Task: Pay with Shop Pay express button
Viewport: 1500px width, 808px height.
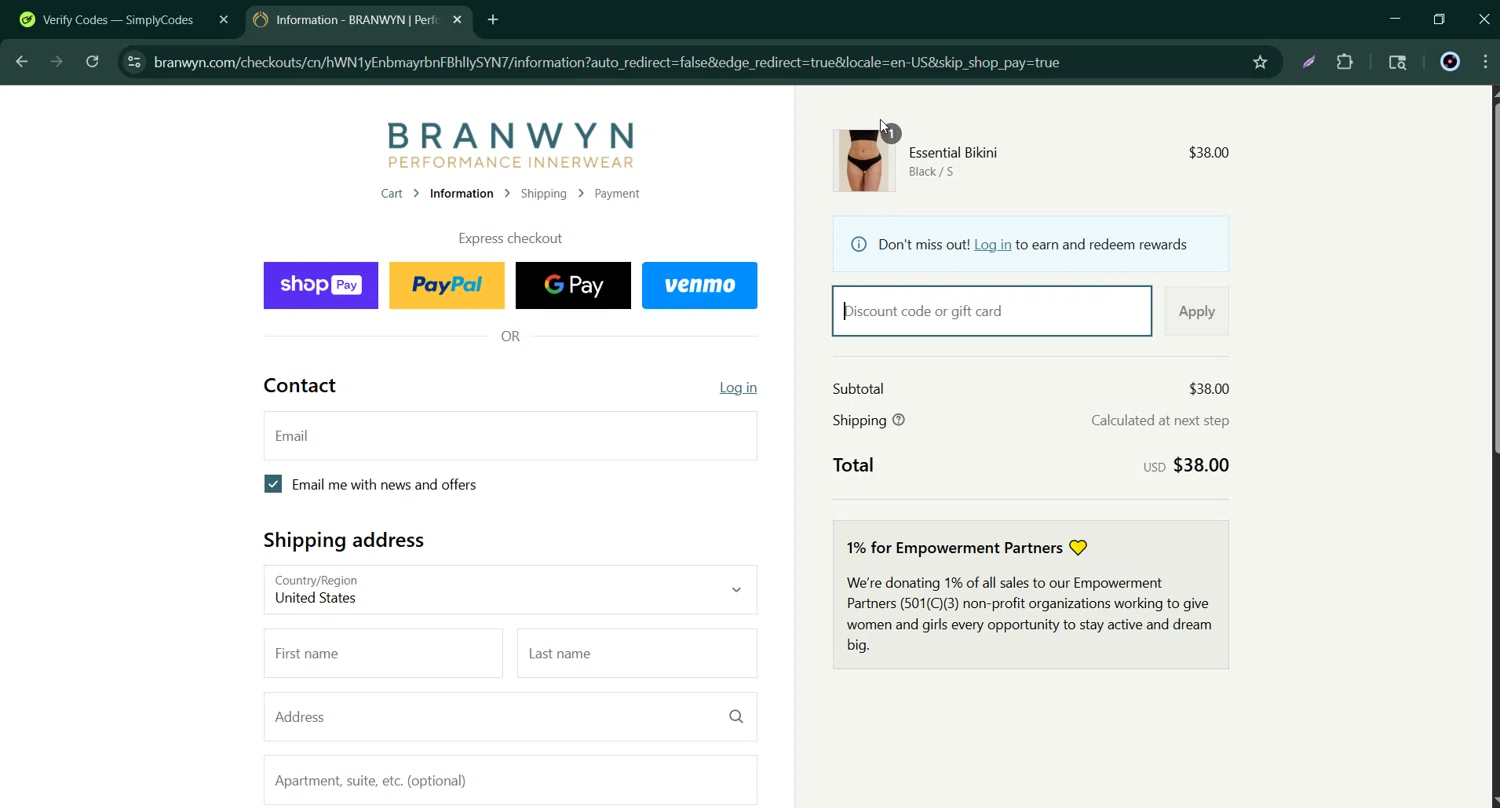Action: click(321, 285)
